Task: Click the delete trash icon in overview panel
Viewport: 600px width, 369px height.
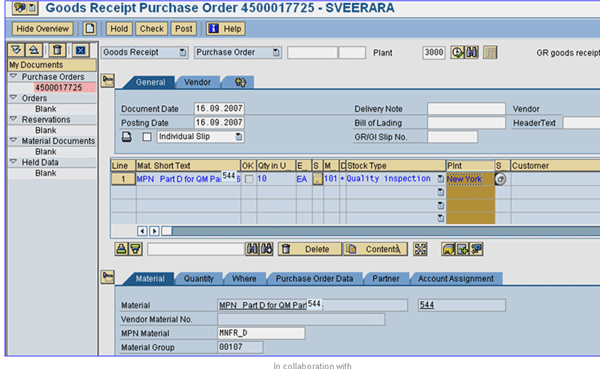Action: pyautogui.click(x=57, y=50)
